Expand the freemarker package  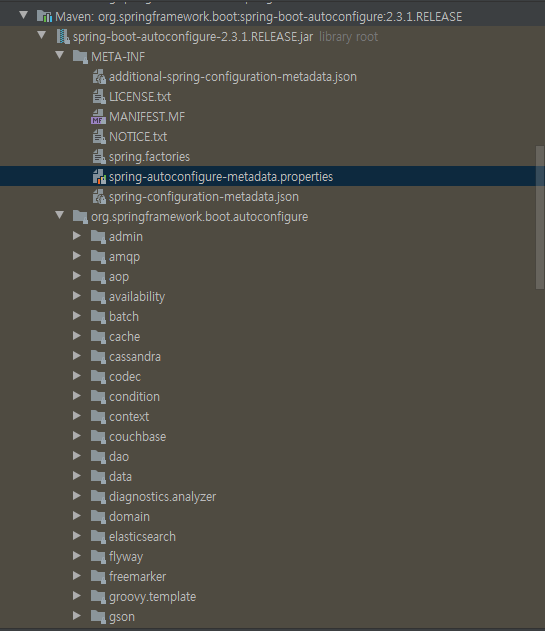tap(77, 576)
